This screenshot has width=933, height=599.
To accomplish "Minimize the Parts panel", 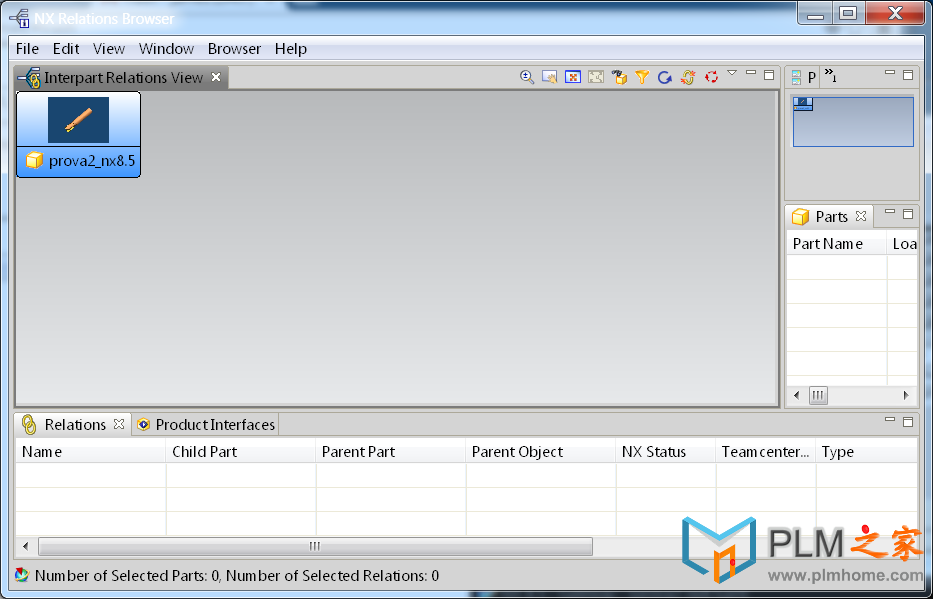I will click(x=890, y=211).
